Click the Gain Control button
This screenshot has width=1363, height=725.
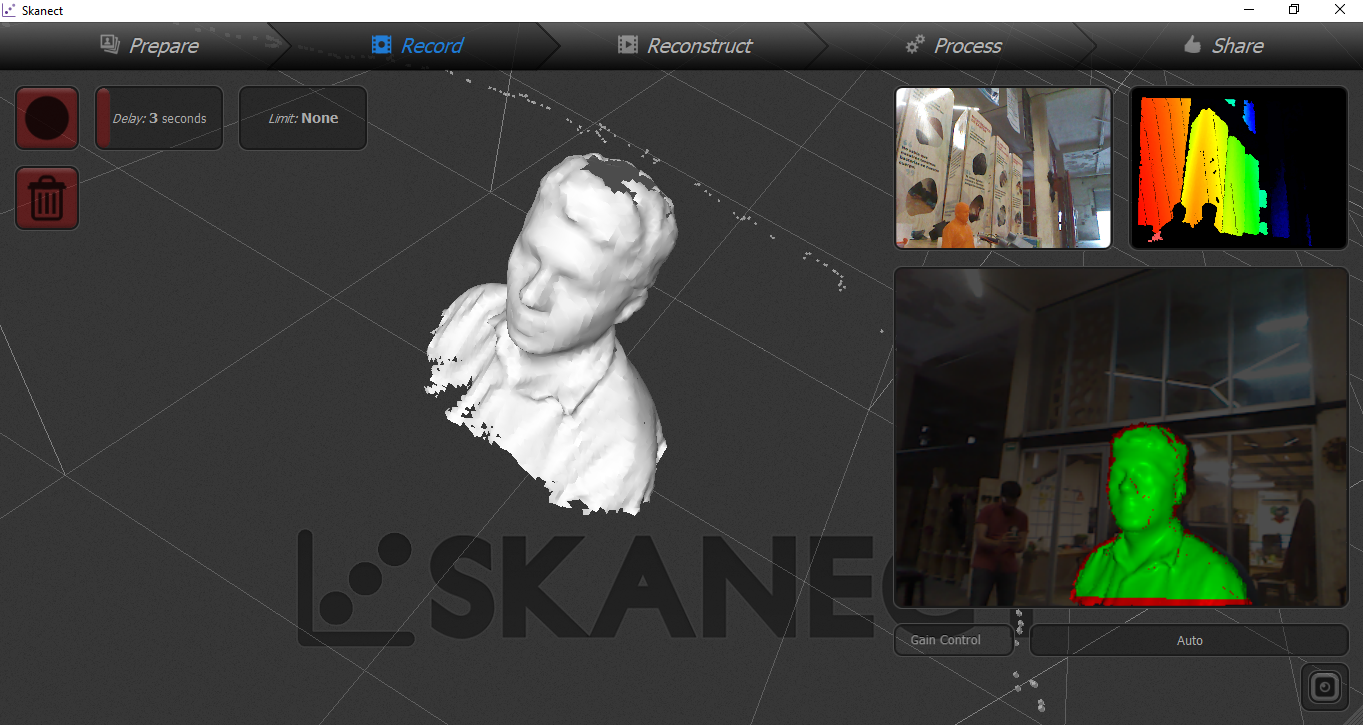(x=953, y=640)
